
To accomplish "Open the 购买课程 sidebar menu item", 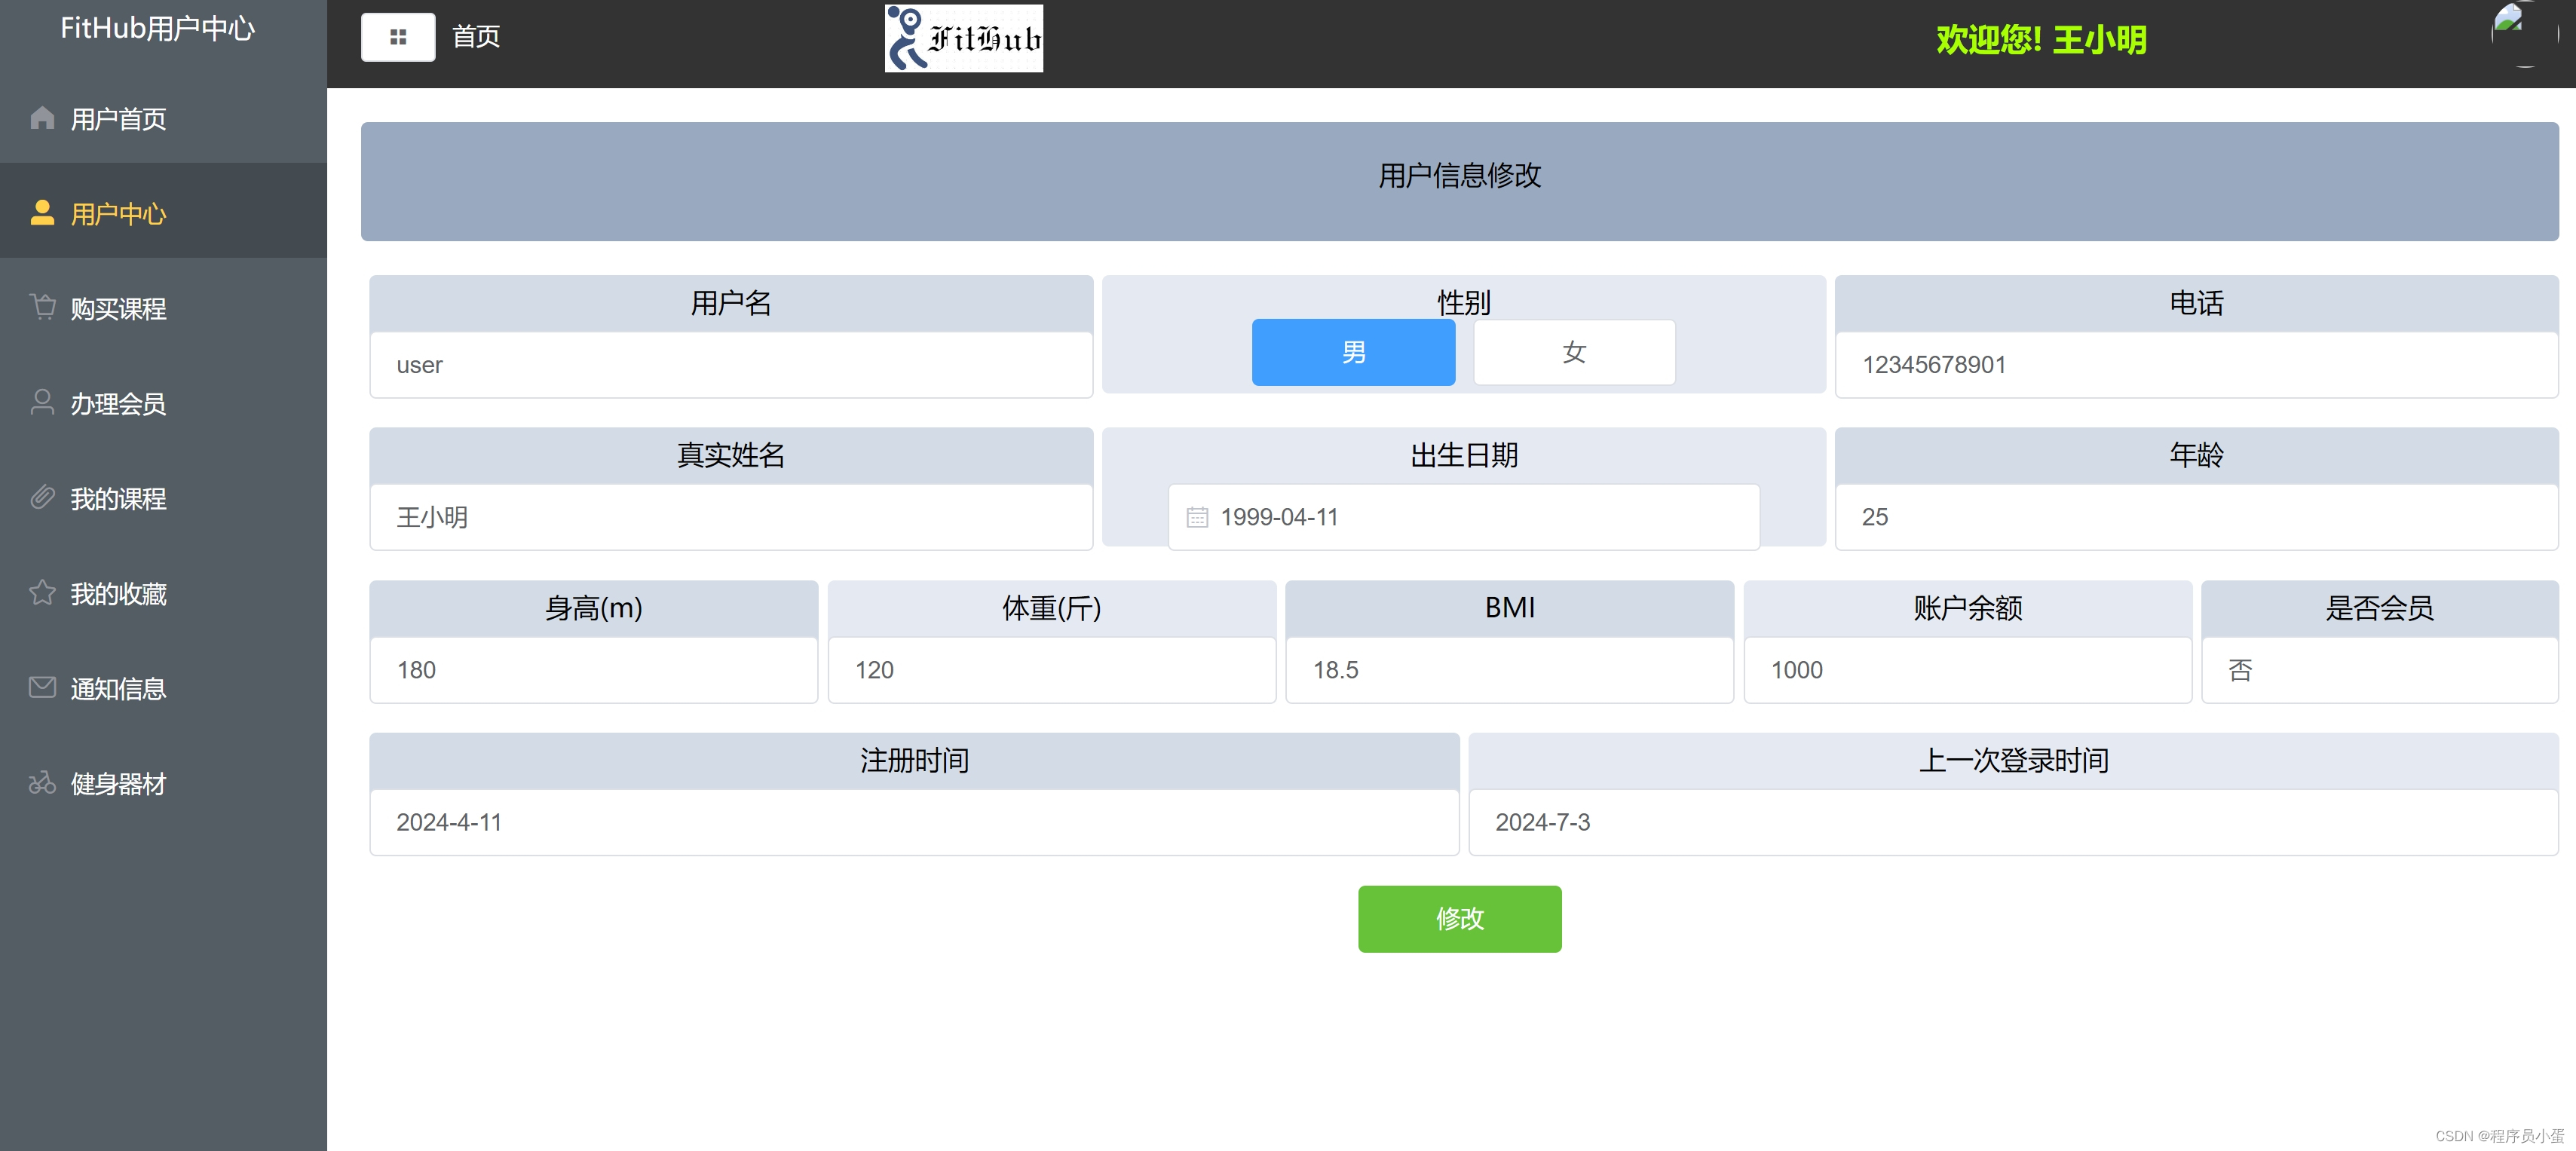I will point(118,308).
